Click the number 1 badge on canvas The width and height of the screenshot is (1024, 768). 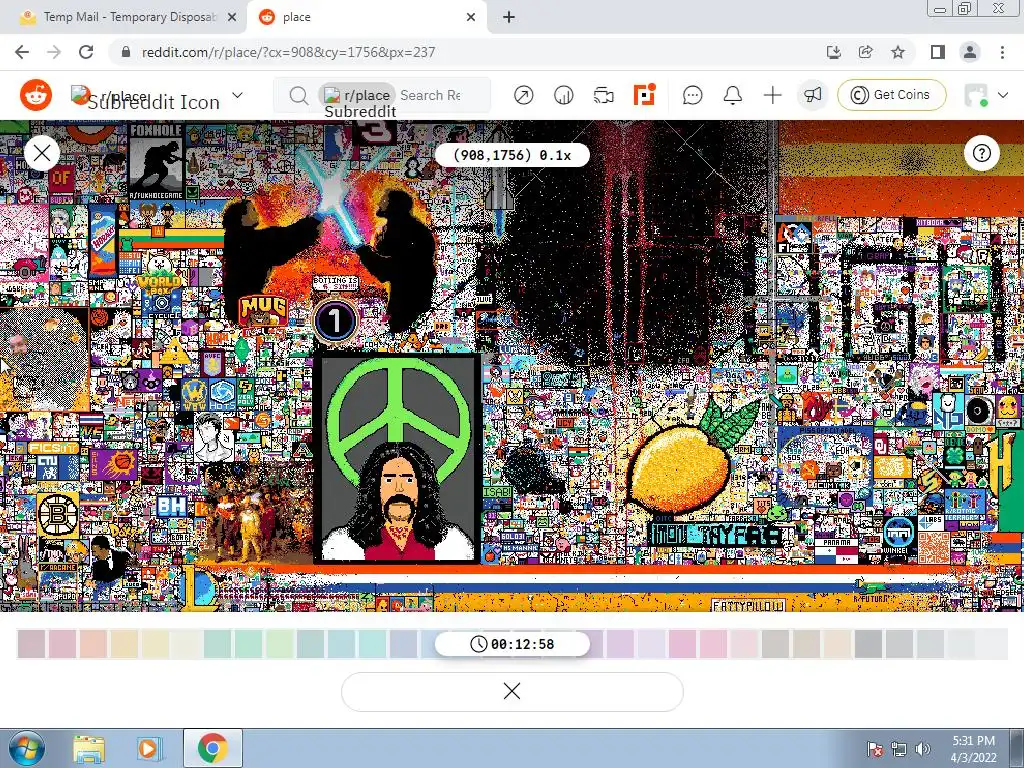coord(335,321)
